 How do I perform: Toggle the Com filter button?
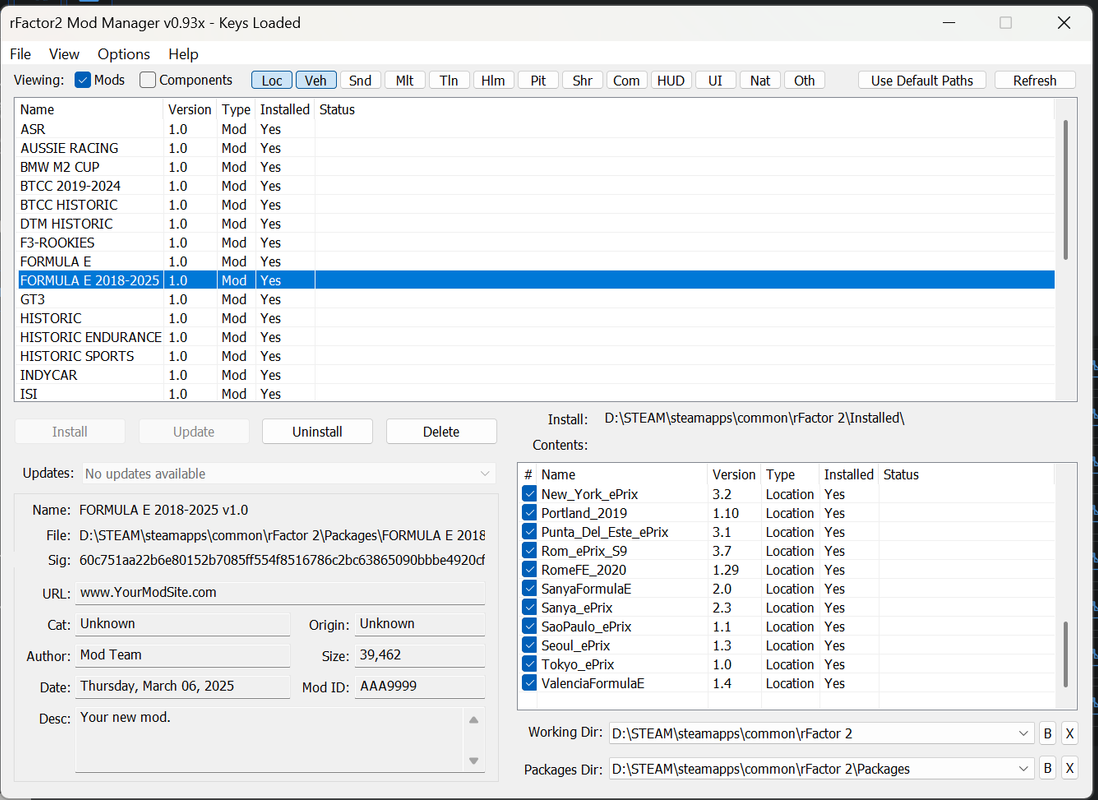coord(627,81)
